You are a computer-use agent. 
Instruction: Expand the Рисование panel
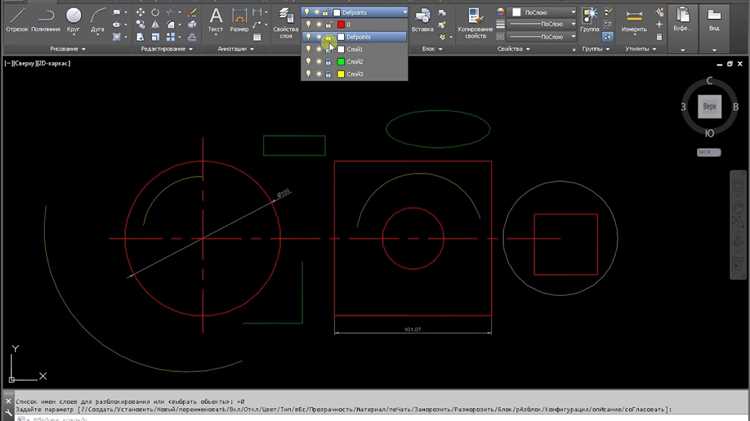click(x=67, y=49)
